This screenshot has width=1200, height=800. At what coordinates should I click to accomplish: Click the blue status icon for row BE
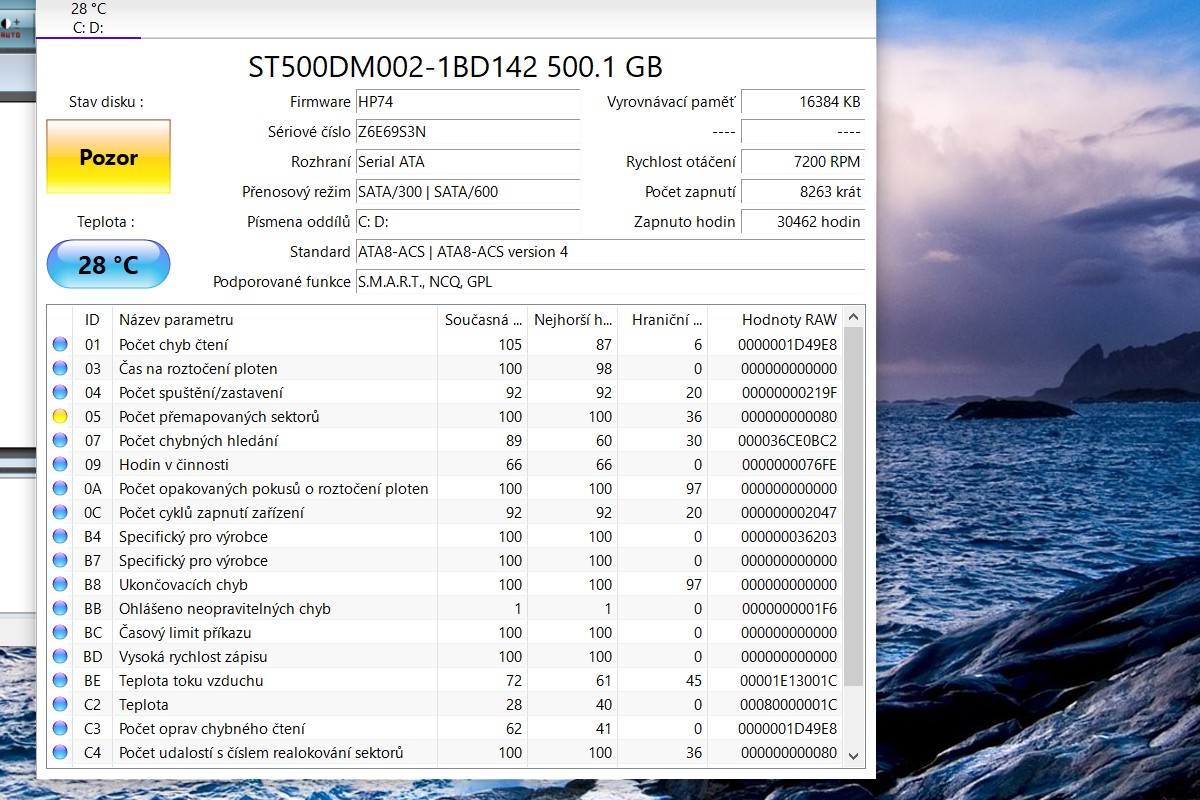tap(60, 681)
